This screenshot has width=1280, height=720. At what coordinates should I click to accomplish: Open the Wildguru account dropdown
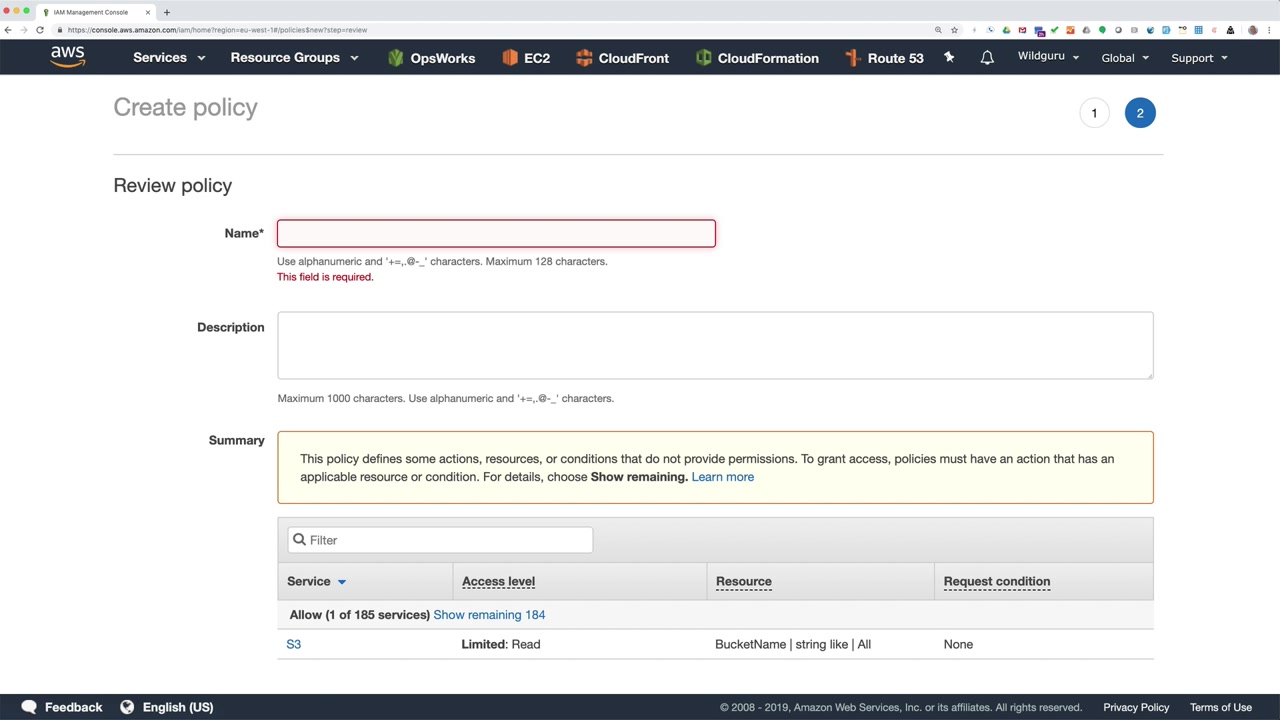click(1048, 57)
